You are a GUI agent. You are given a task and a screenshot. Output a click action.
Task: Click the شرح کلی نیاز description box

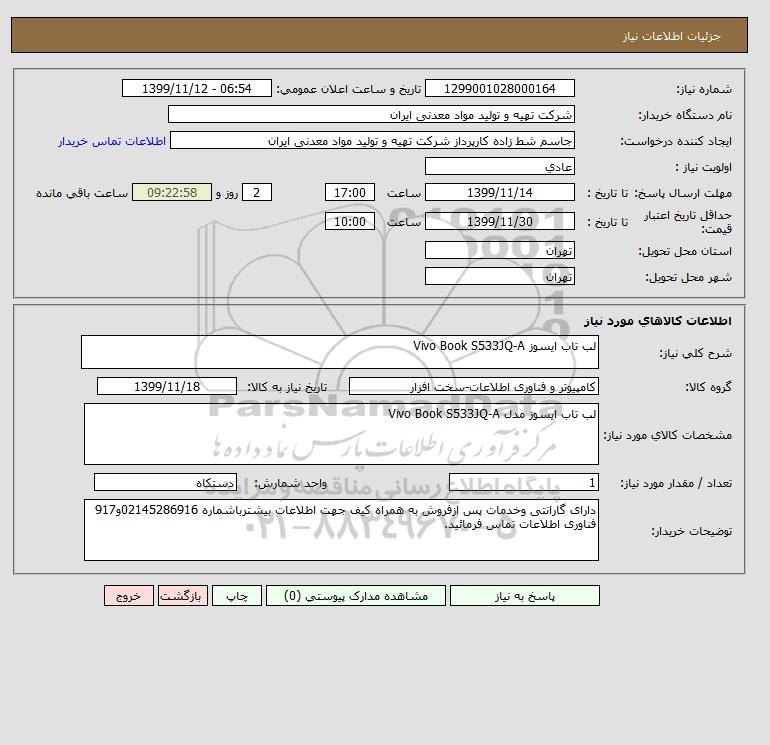340,352
